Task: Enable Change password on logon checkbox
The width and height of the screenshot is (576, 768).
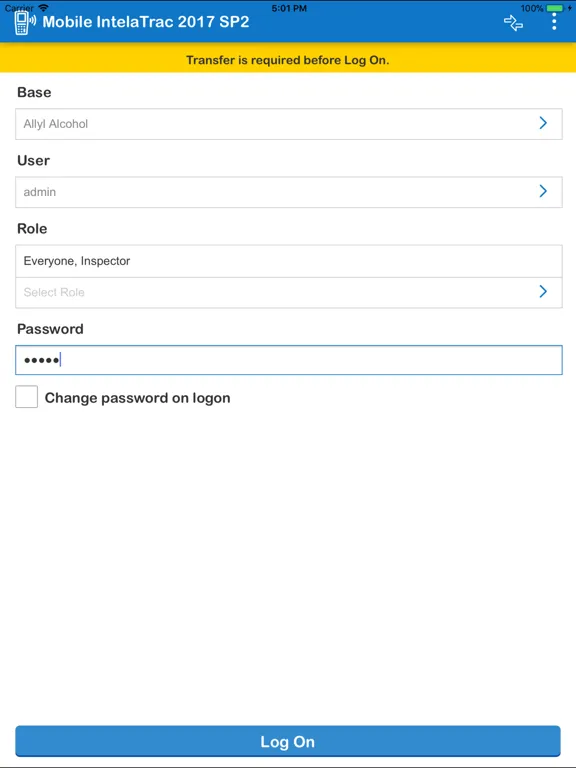Action: coord(26,397)
